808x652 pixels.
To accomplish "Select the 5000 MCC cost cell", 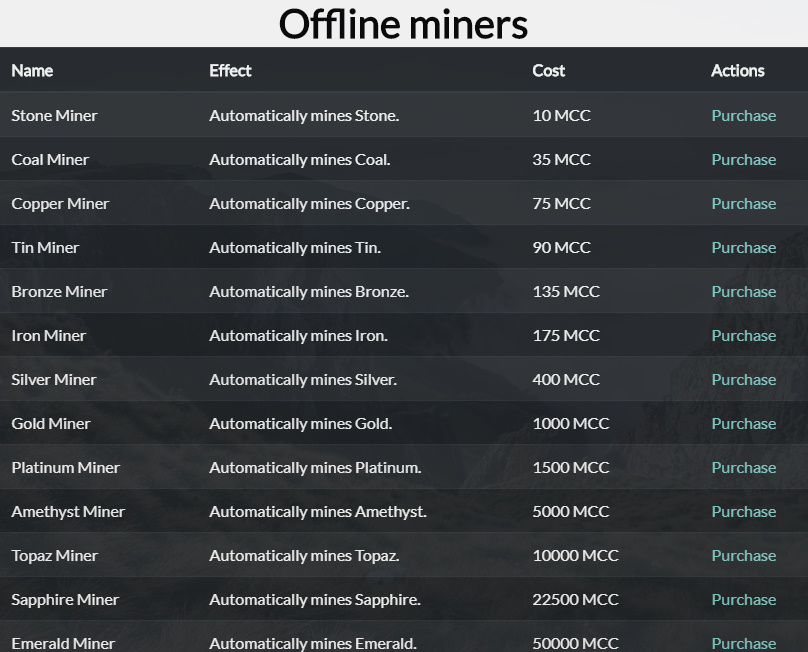I will tap(570, 512).
